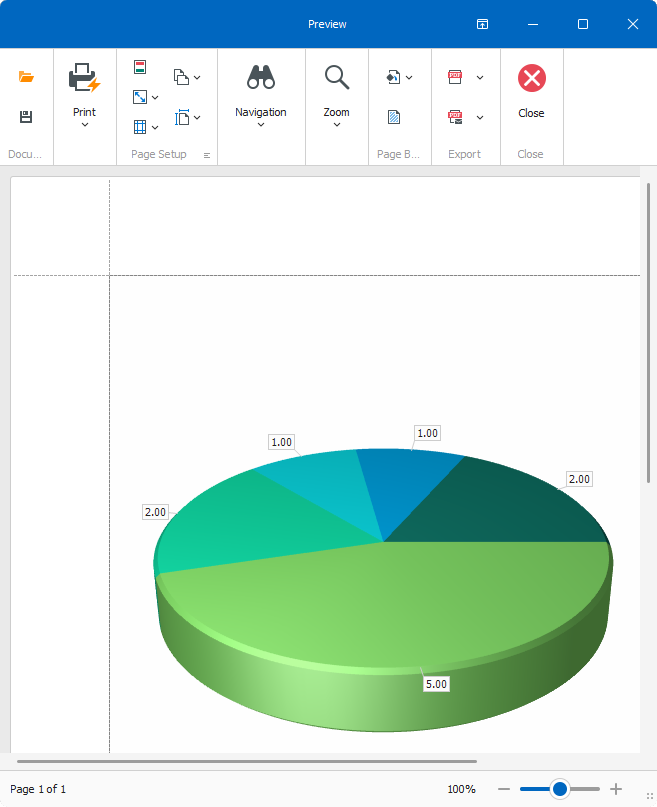The height and width of the screenshot is (807, 657).
Task: Click the Navigation button label
Action: (x=261, y=112)
